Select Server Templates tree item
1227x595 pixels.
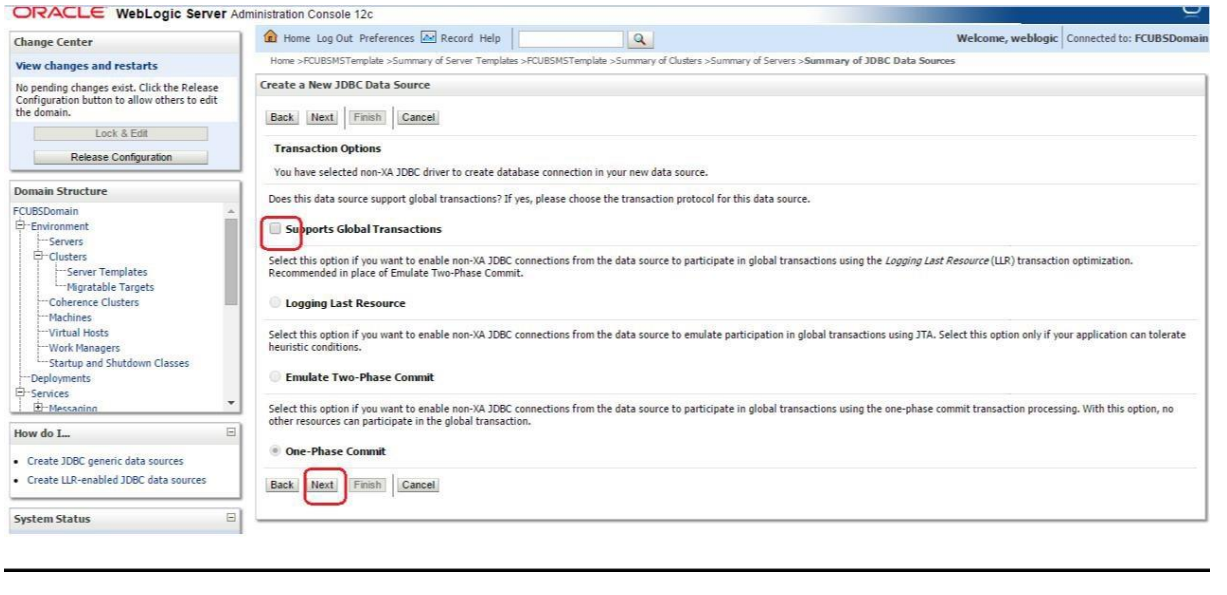(x=108, y=272)
